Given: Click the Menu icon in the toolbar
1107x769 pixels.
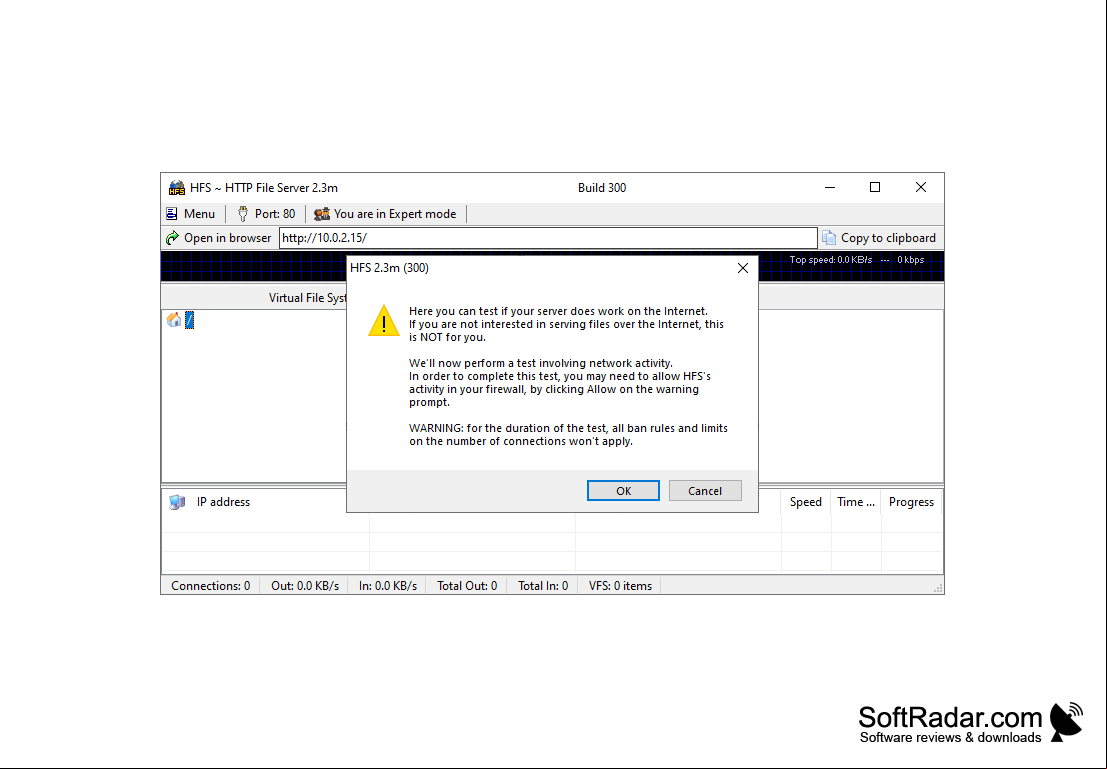Looking at the screenshot, I should (x=172, y=214).
